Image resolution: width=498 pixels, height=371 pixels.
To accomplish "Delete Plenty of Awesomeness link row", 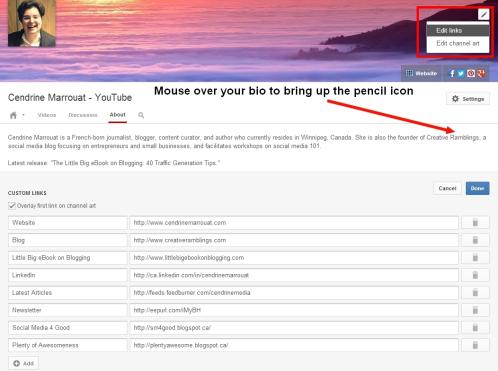I will point(475,345).
